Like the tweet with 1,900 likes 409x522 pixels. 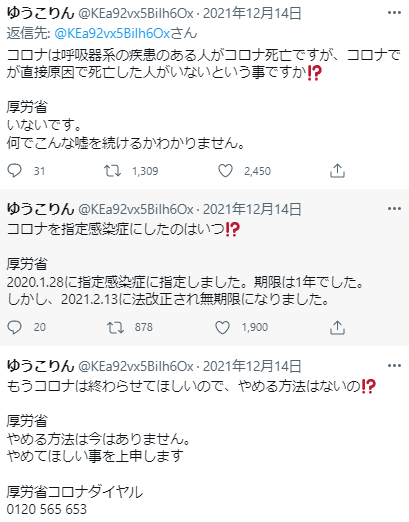[x=222, y=327]
